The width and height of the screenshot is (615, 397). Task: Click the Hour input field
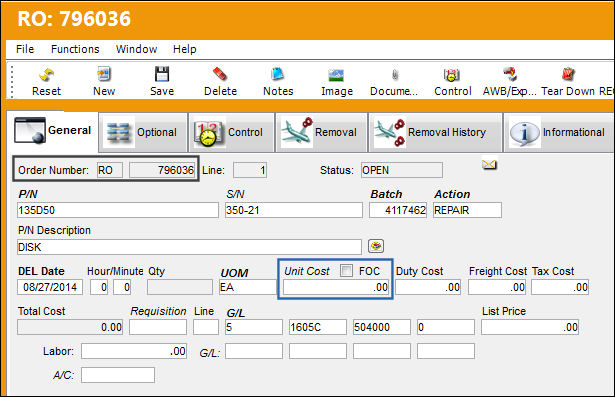coord(98,287)
